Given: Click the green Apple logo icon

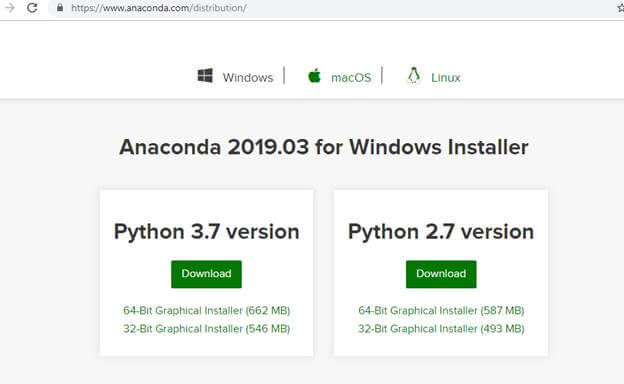Looking at the screenshot, I should pos(314,75).
